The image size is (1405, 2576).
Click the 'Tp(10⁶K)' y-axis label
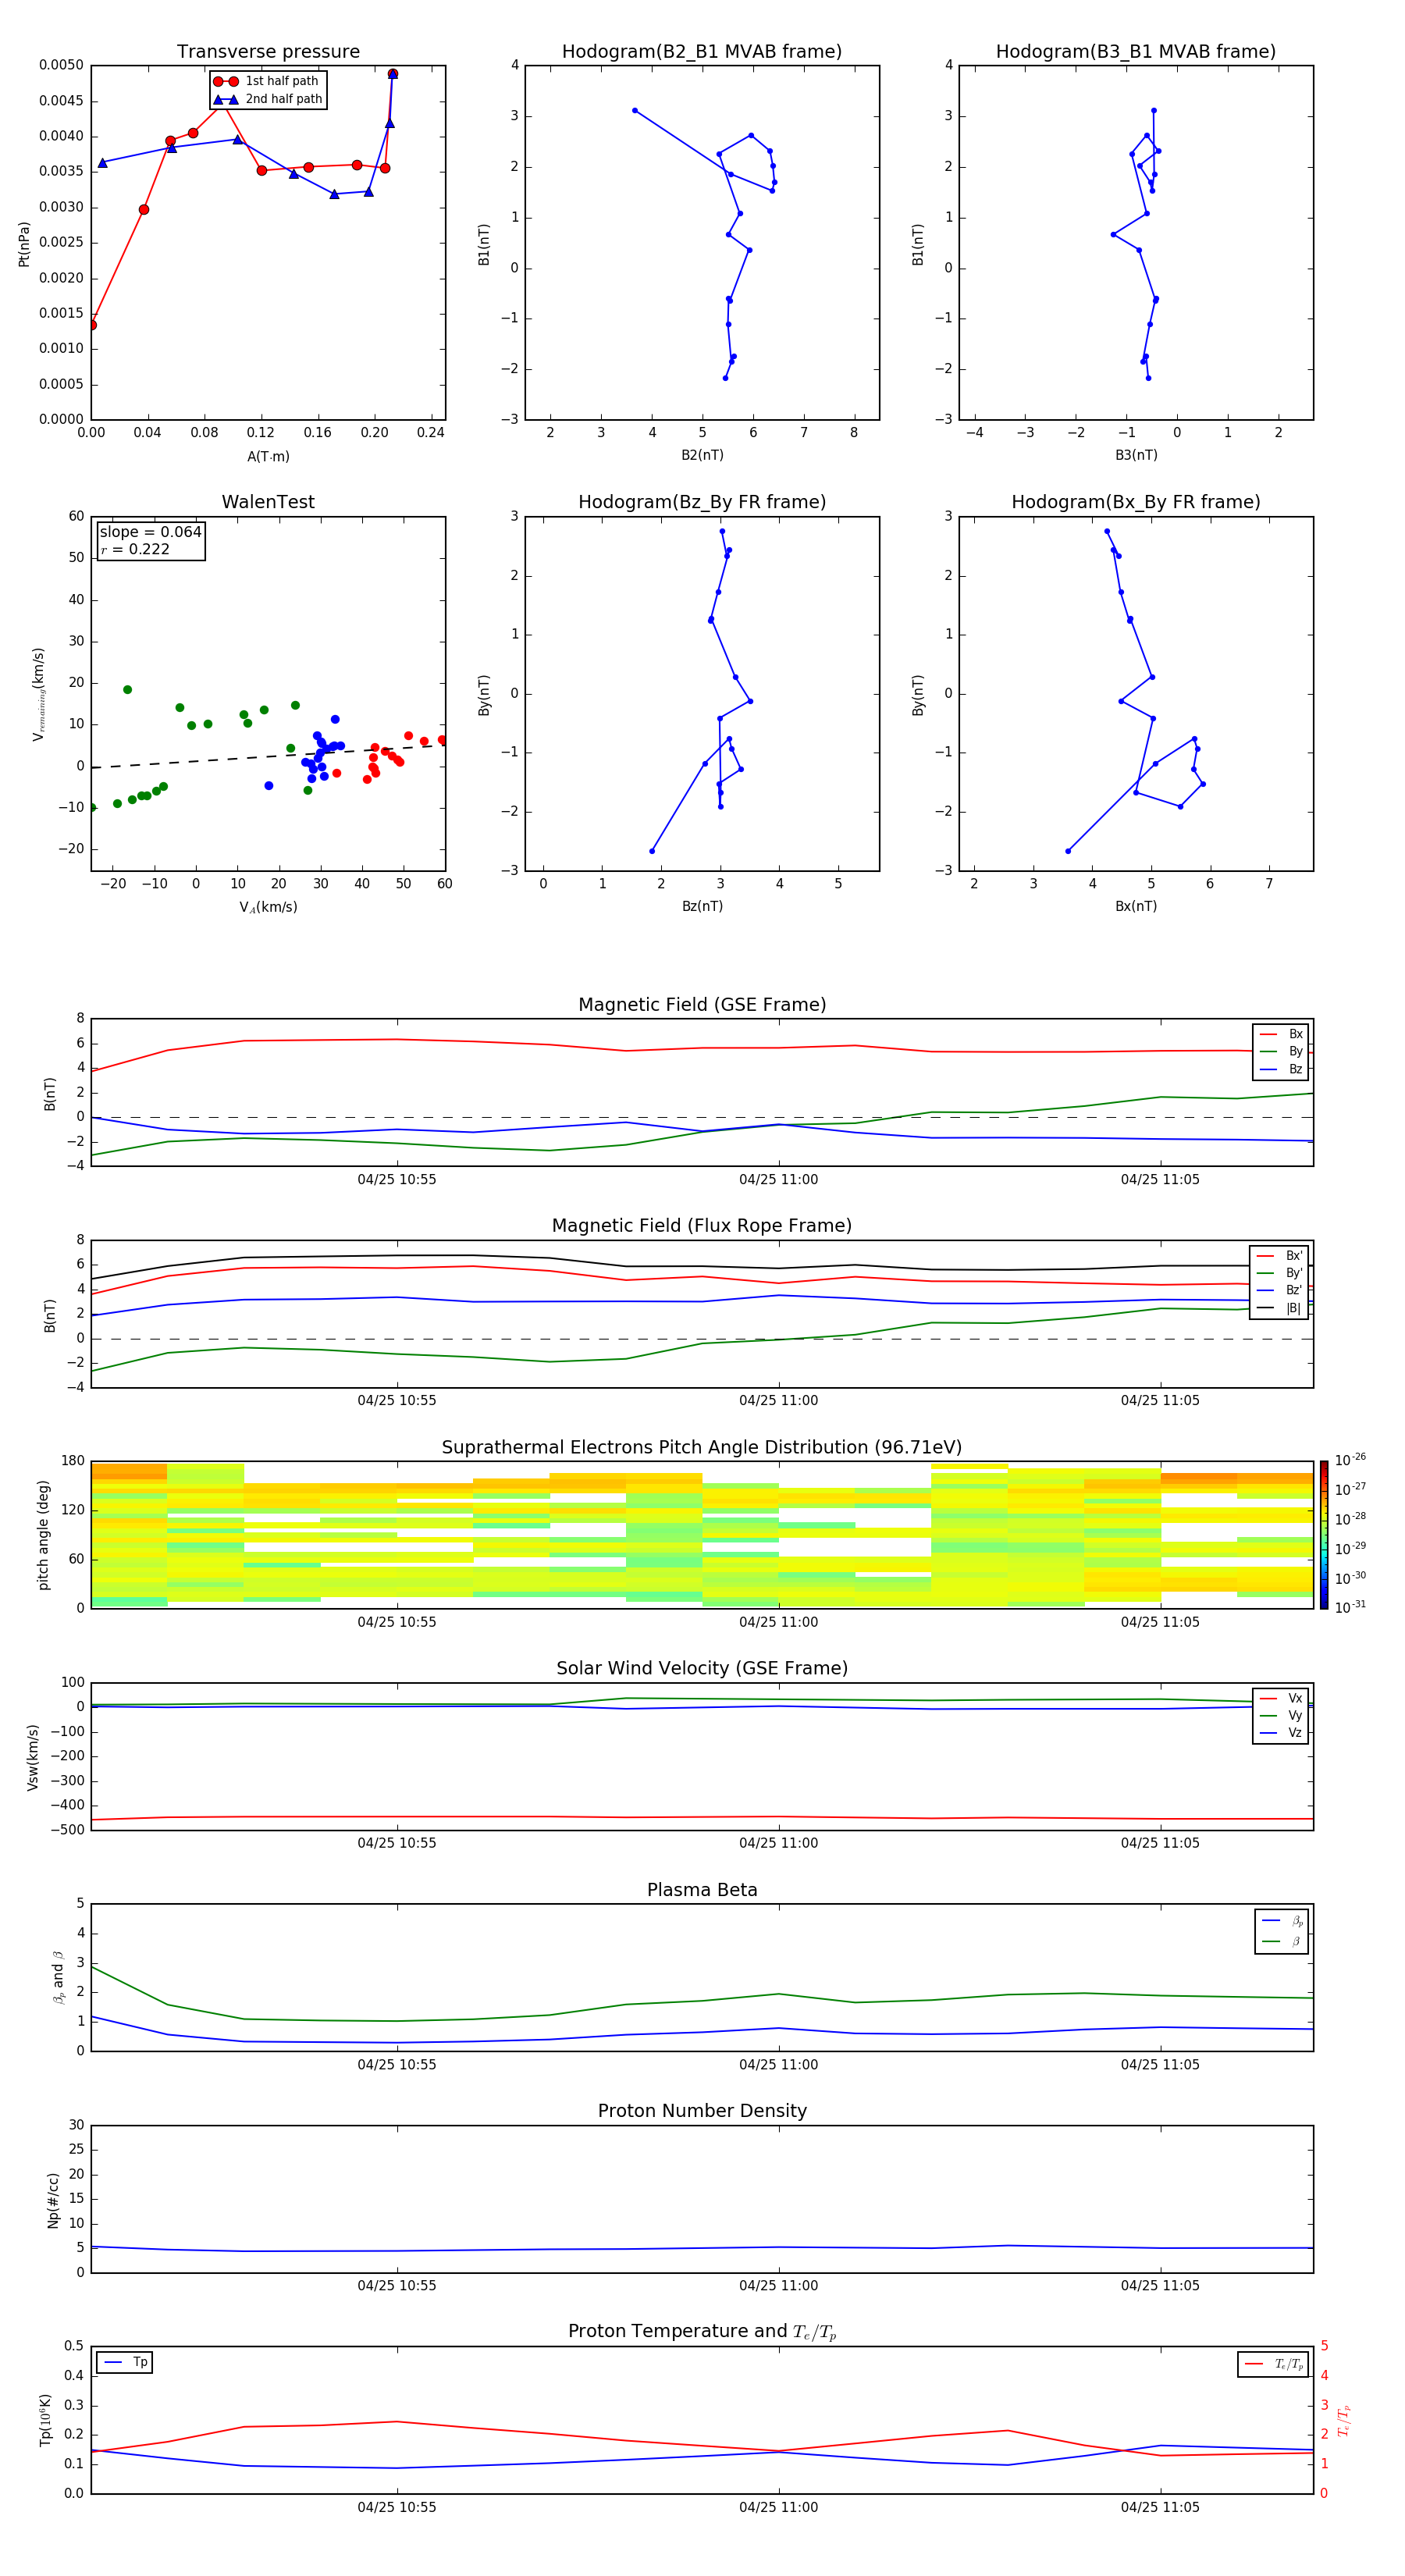click(x=45, y=2420)
